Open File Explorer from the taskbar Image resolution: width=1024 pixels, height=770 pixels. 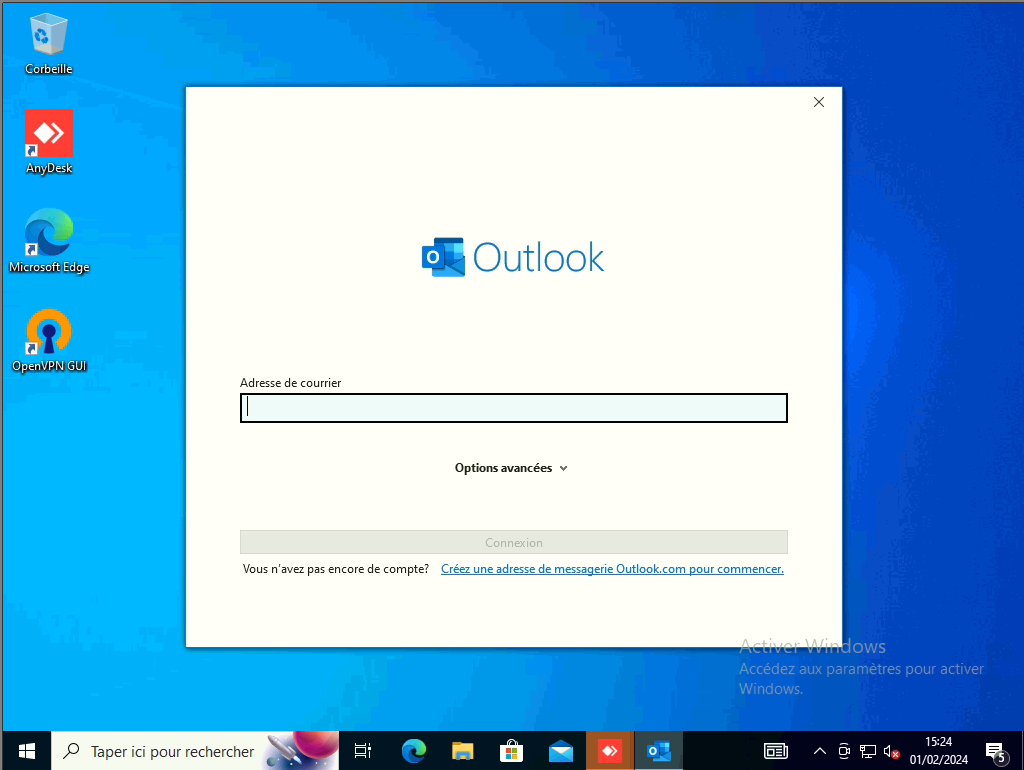coord(462,751)
